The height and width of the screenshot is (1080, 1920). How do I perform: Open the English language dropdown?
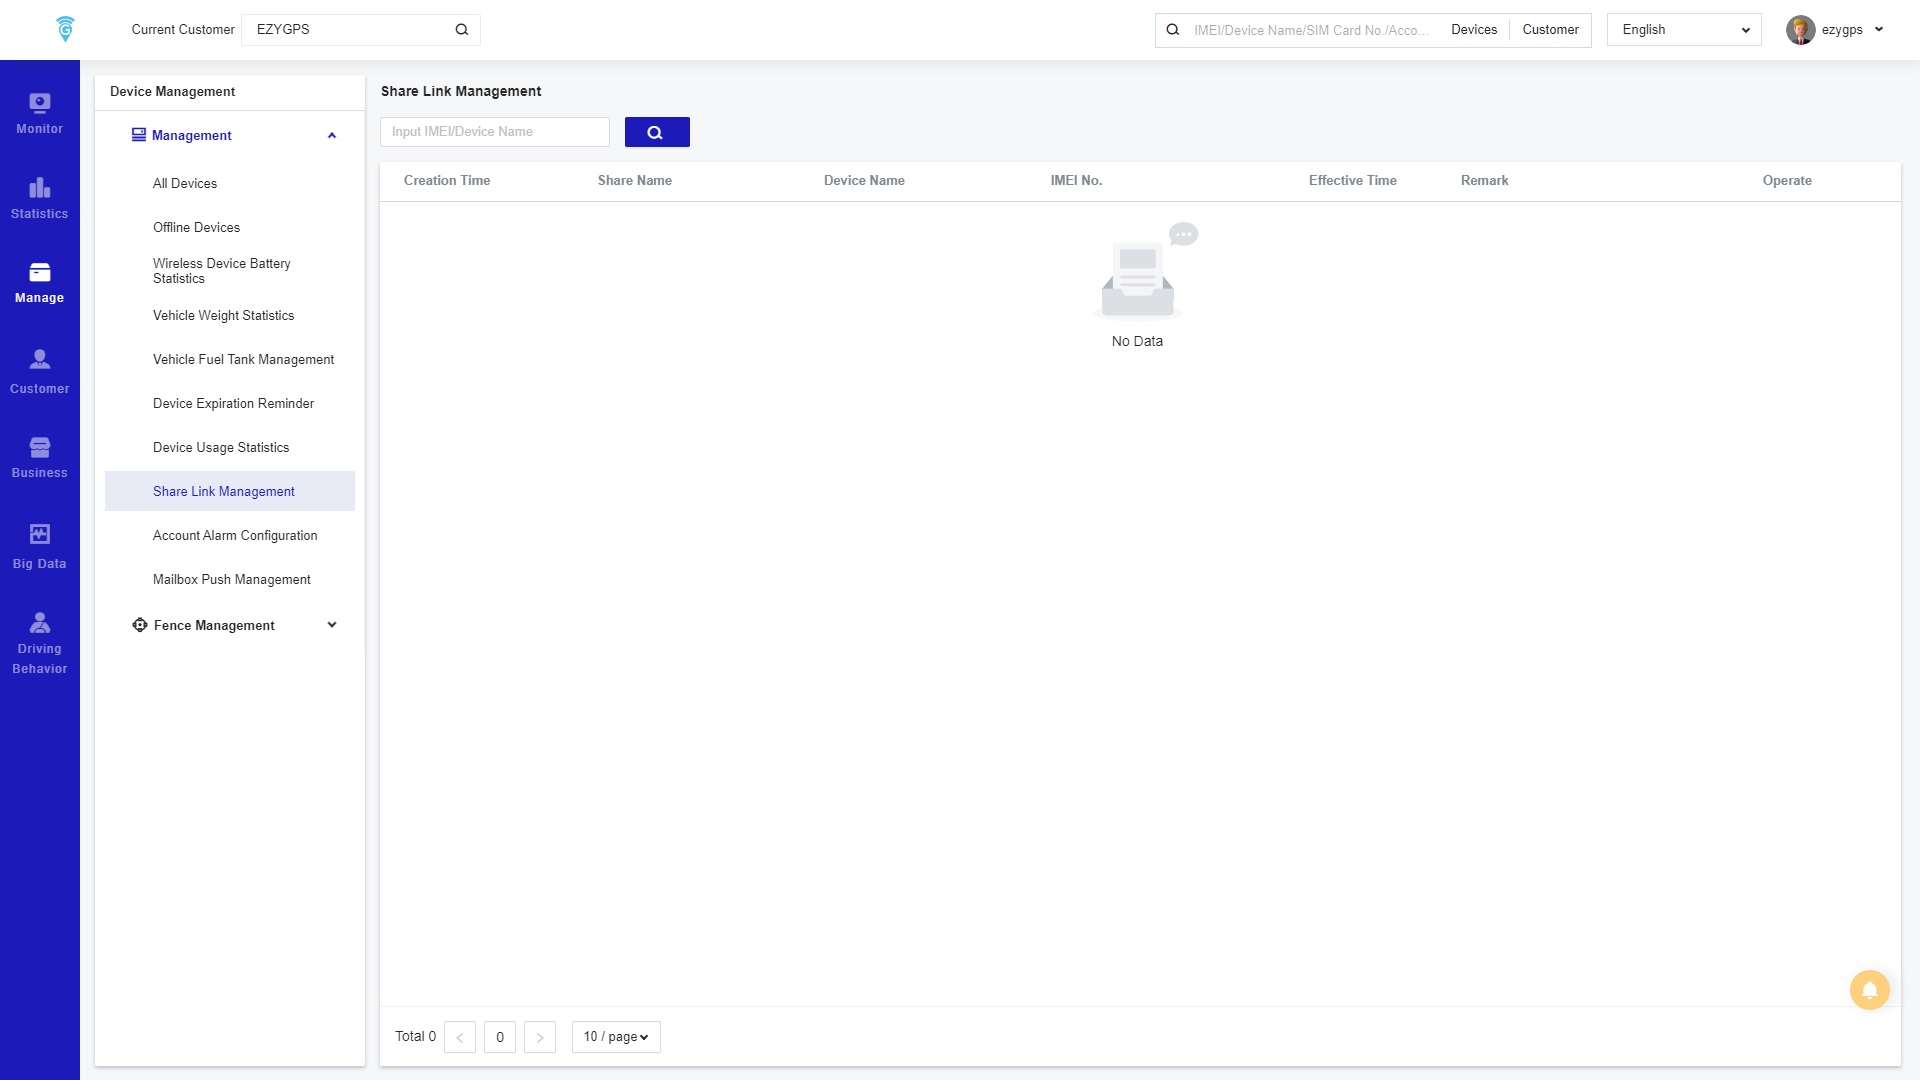1683,30
